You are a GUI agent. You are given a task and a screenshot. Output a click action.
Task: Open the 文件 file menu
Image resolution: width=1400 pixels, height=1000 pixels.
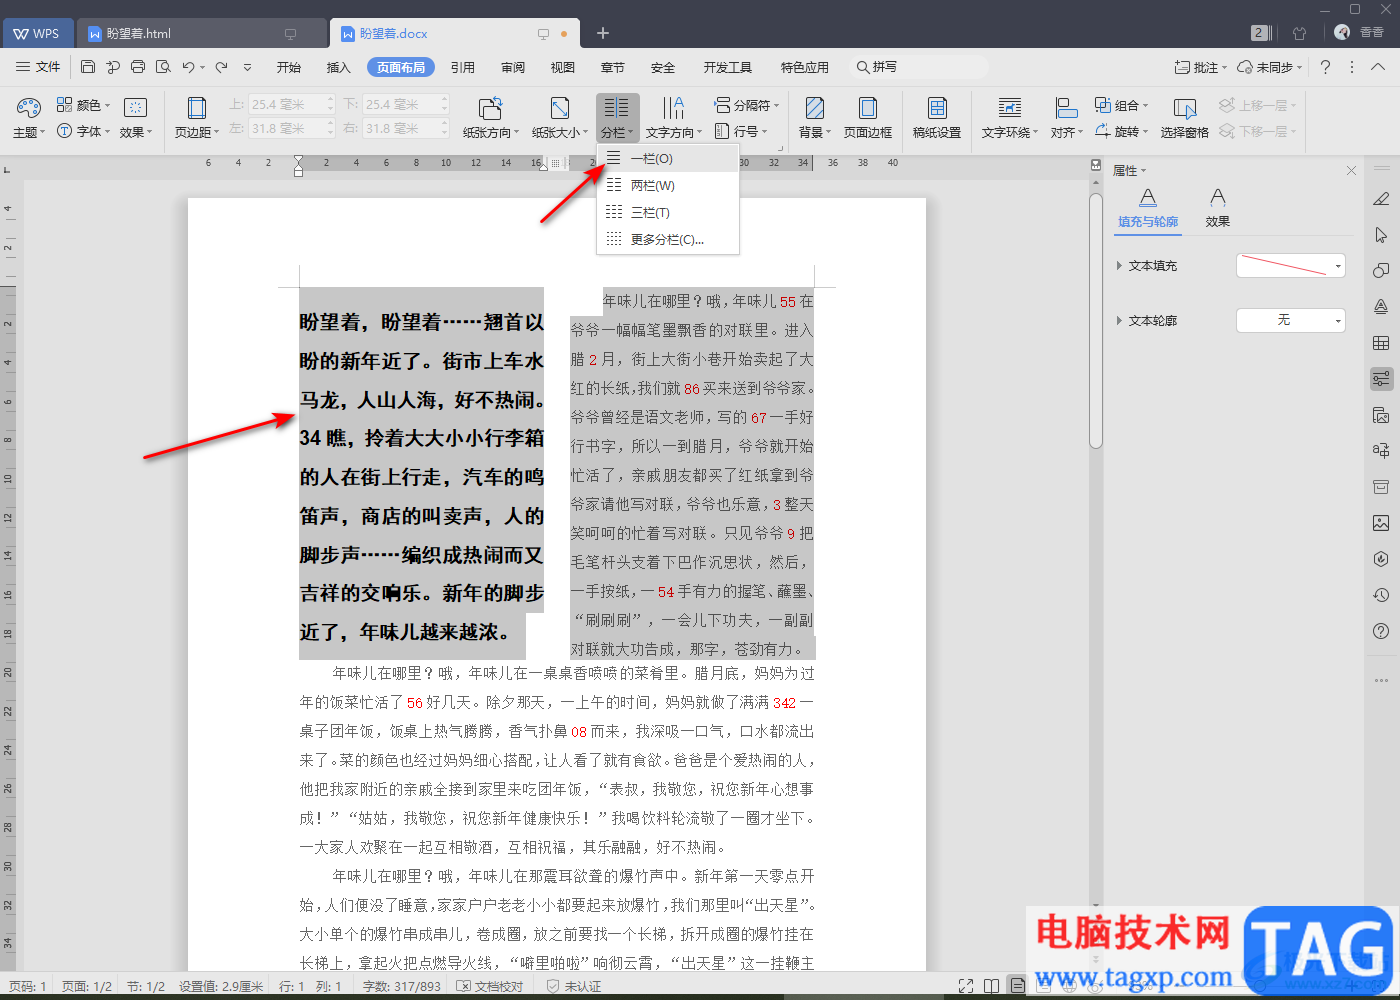(38, 67)
